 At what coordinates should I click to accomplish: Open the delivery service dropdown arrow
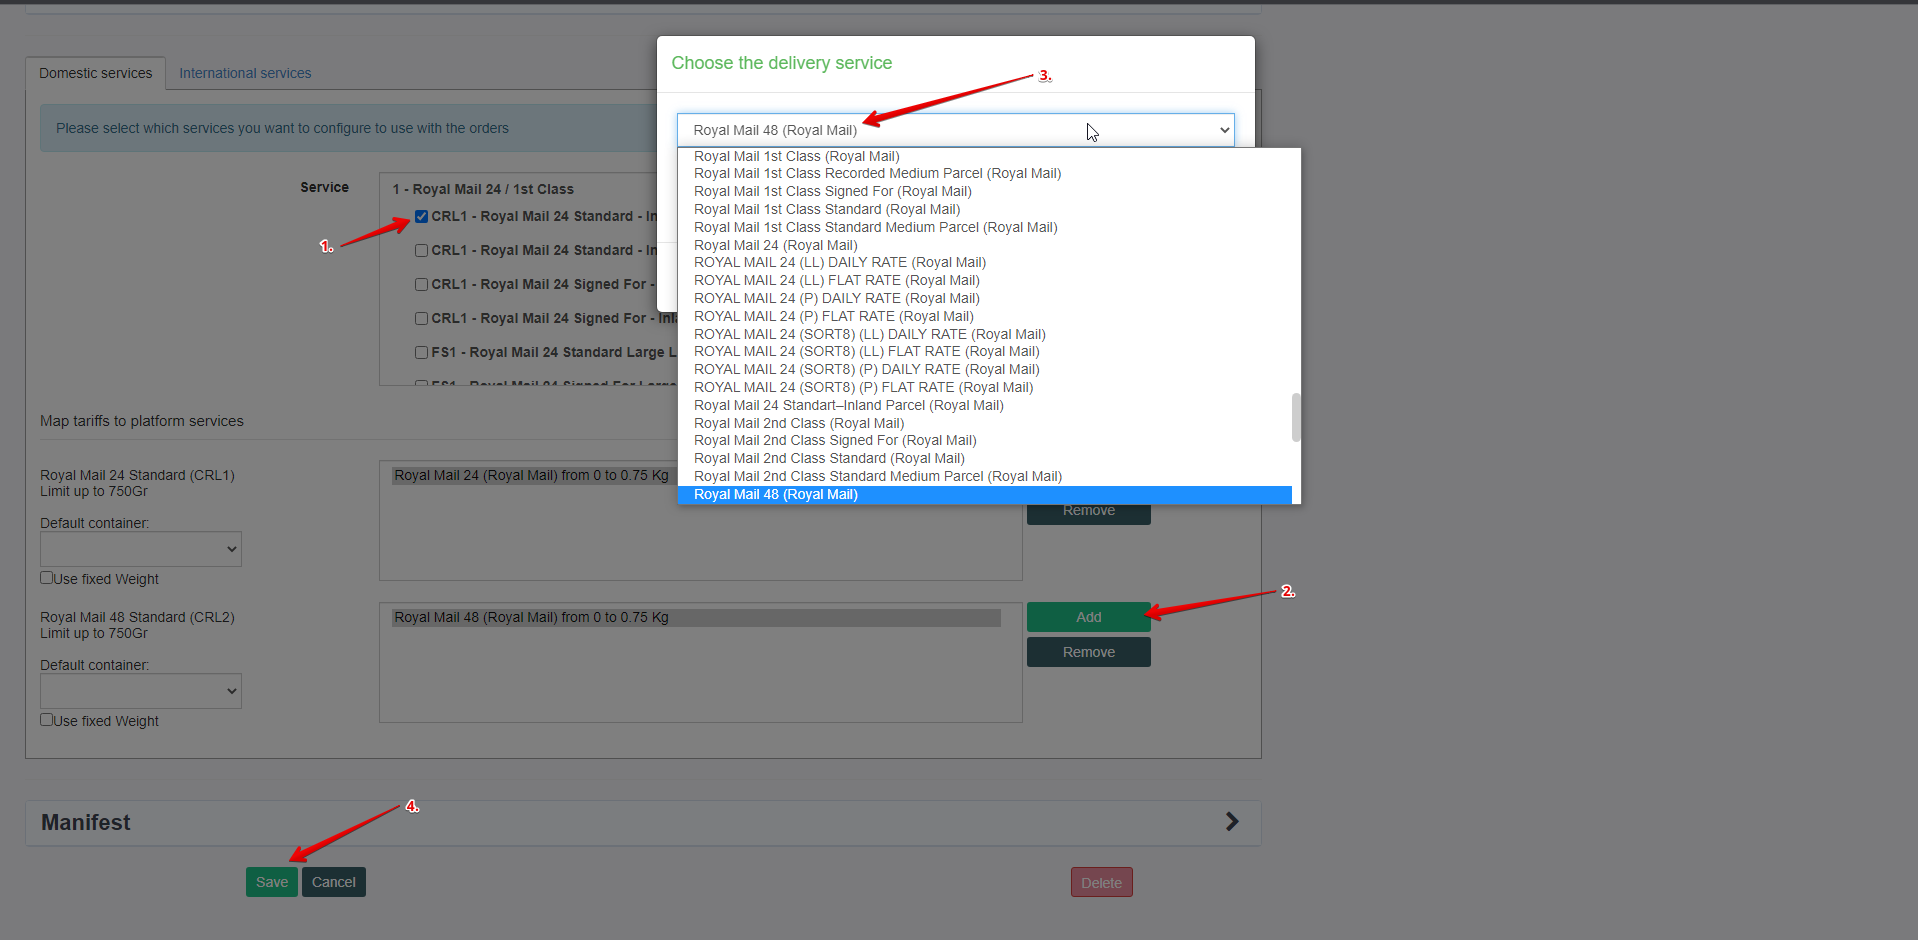click(1224, 130)
